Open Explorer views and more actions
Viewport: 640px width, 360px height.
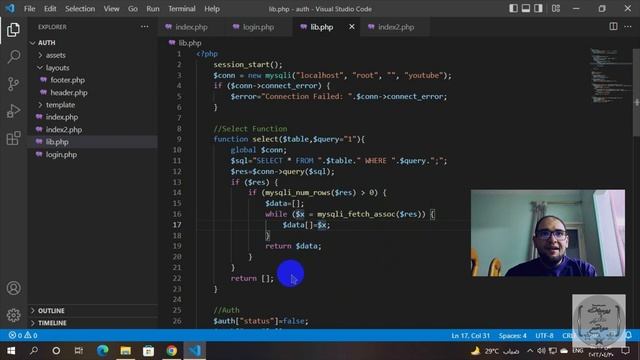coord(144,27)
